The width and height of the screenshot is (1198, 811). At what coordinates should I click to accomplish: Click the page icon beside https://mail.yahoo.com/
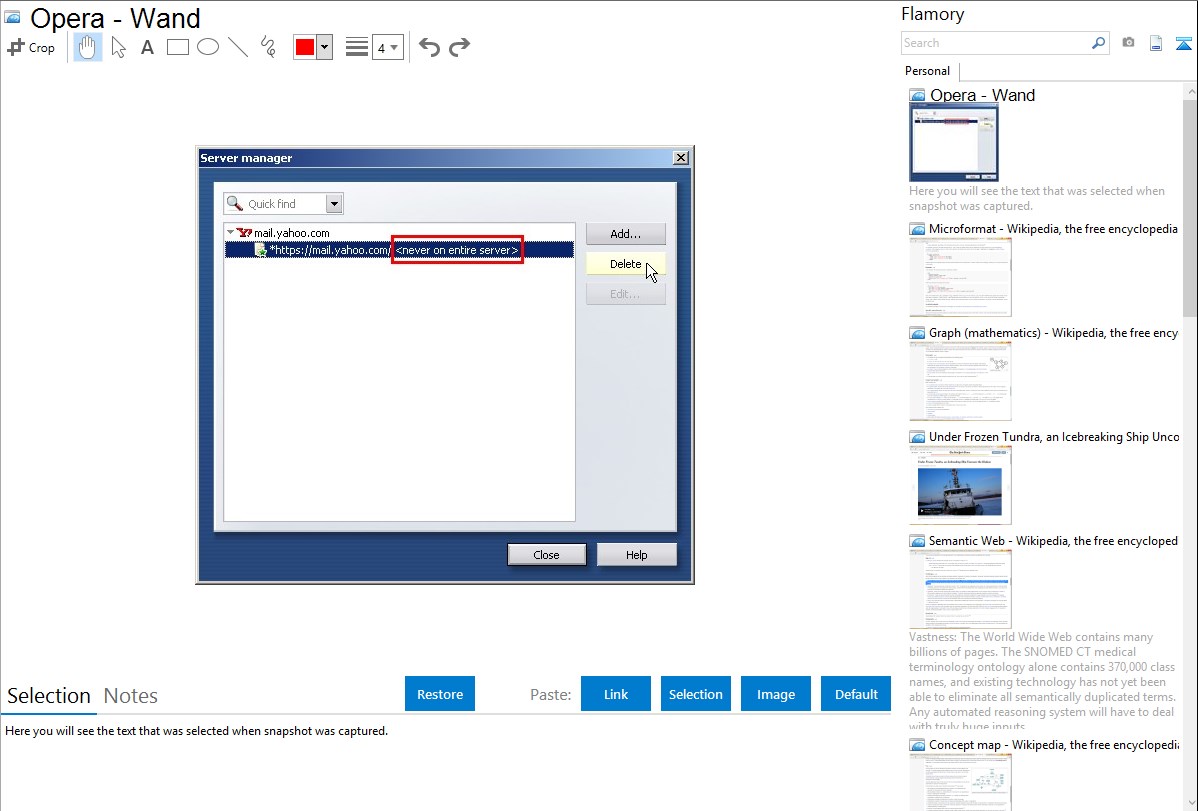click(x=261, y=250)
